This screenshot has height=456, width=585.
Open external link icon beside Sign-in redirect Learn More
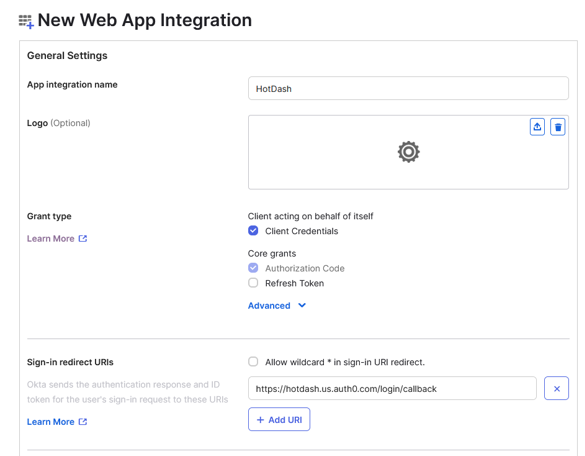[83, 422]
